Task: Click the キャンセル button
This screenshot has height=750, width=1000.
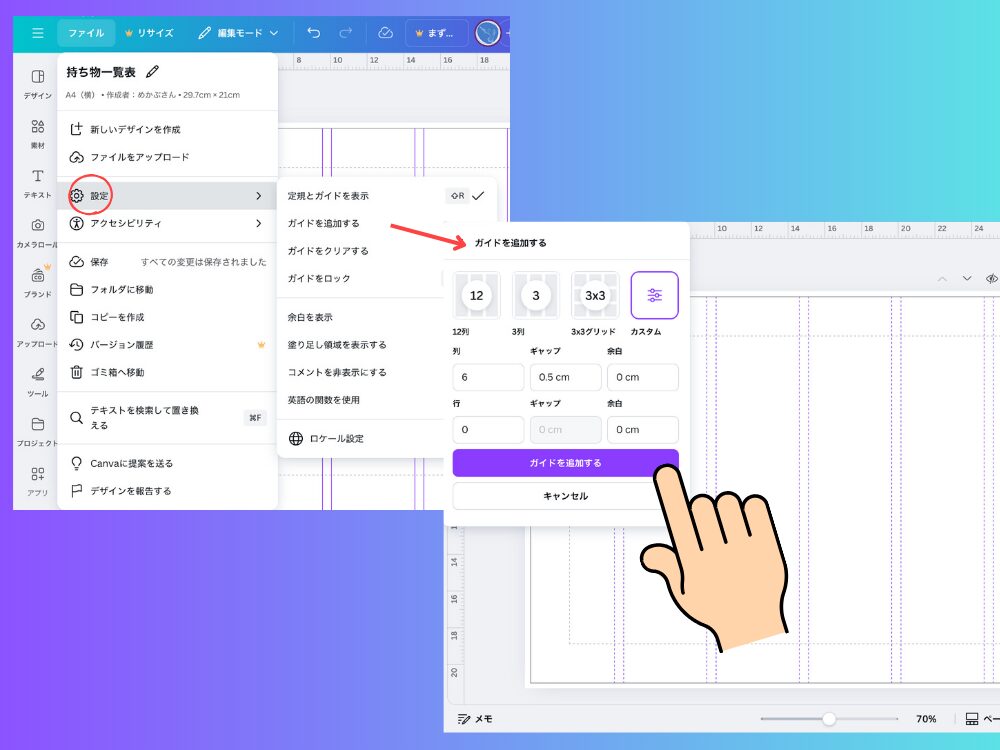Action: tap(565, 496)
